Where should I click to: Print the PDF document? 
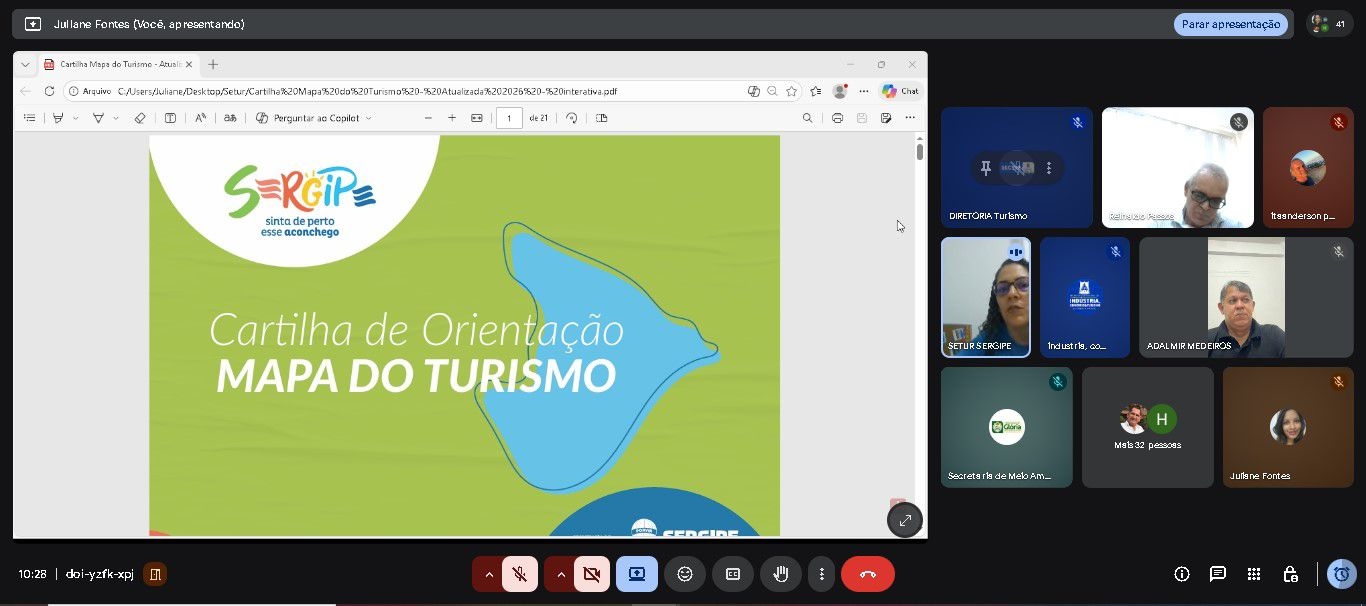coord(837,118)
